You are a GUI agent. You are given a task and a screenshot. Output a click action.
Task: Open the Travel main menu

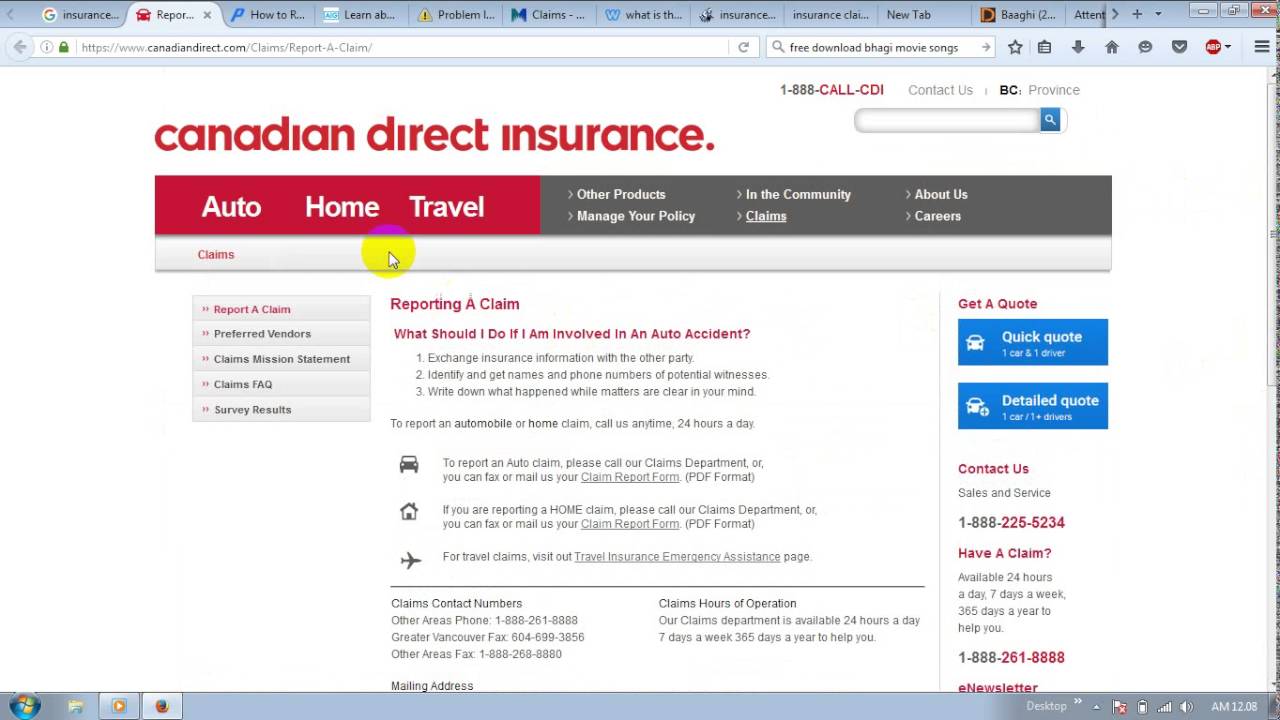point(446,207)
